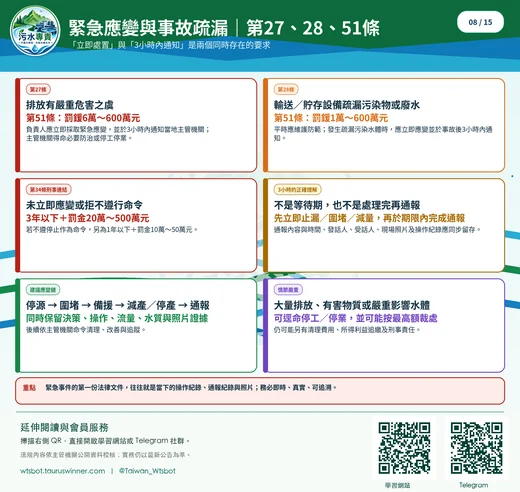520x492 pixels.
Task: Click the note starting with 緊急事件的第一份法律文件
Action: tap(191, 388)
